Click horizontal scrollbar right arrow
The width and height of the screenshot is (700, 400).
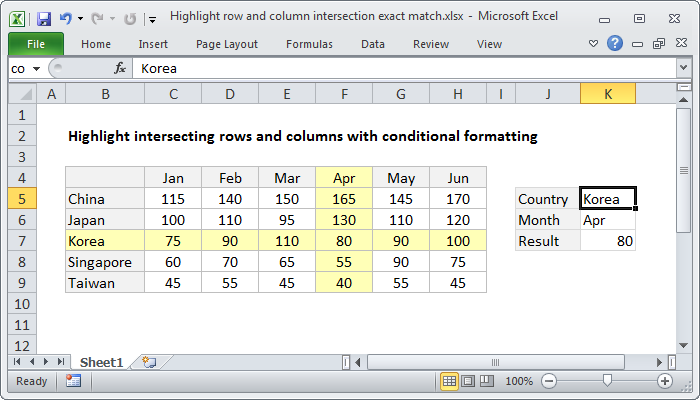(659, 362)
